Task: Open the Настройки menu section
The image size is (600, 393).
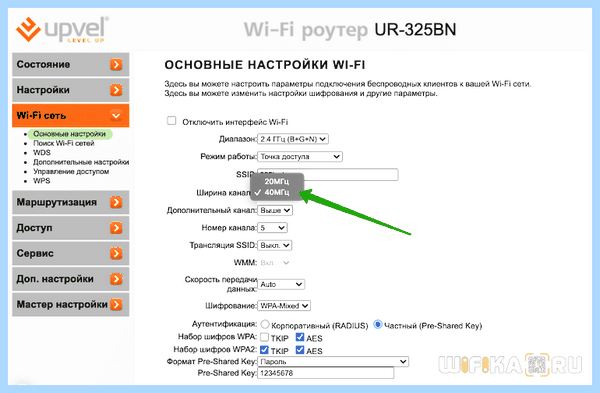Action: (70, 90)
